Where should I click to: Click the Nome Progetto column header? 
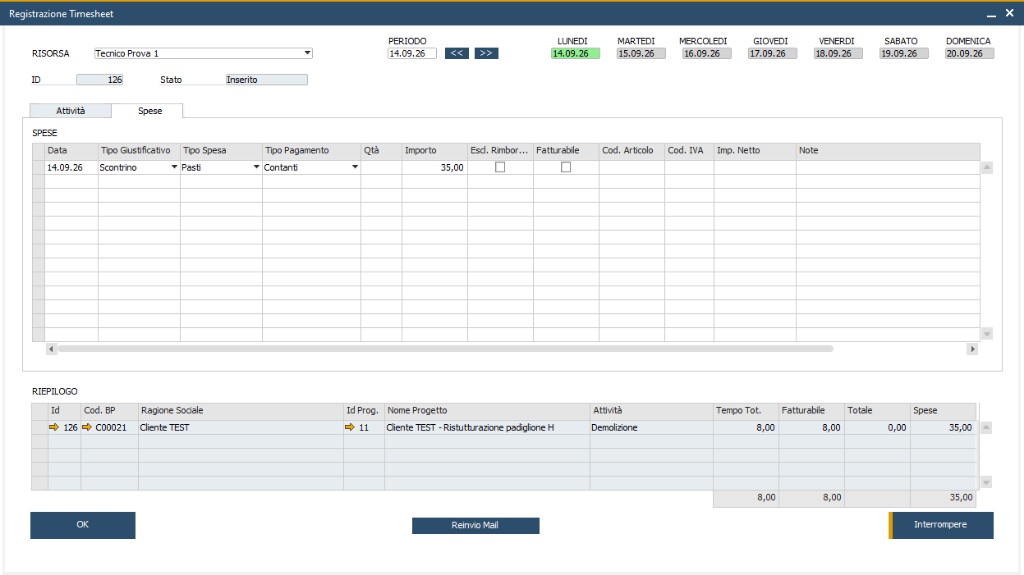click(487, 410)
